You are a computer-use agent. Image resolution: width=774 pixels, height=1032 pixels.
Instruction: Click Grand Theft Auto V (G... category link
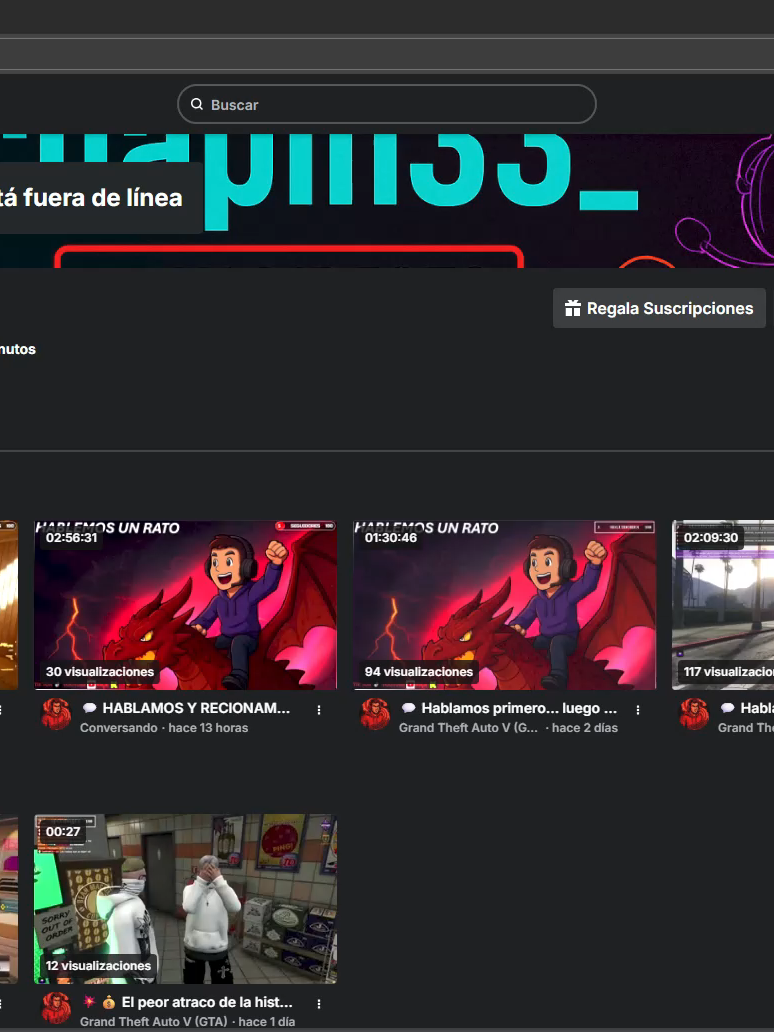tap(469, 728)
